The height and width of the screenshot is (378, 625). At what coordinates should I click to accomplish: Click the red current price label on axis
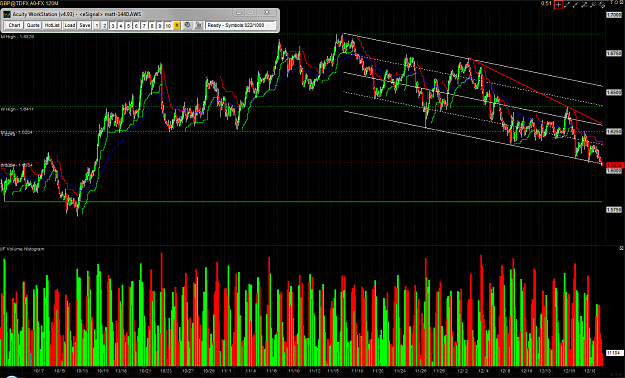pos(614,165)
